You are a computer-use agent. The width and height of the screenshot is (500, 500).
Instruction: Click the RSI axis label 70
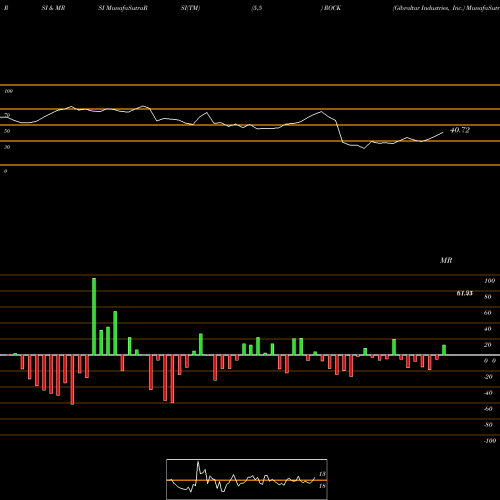[x=7, y=115]
